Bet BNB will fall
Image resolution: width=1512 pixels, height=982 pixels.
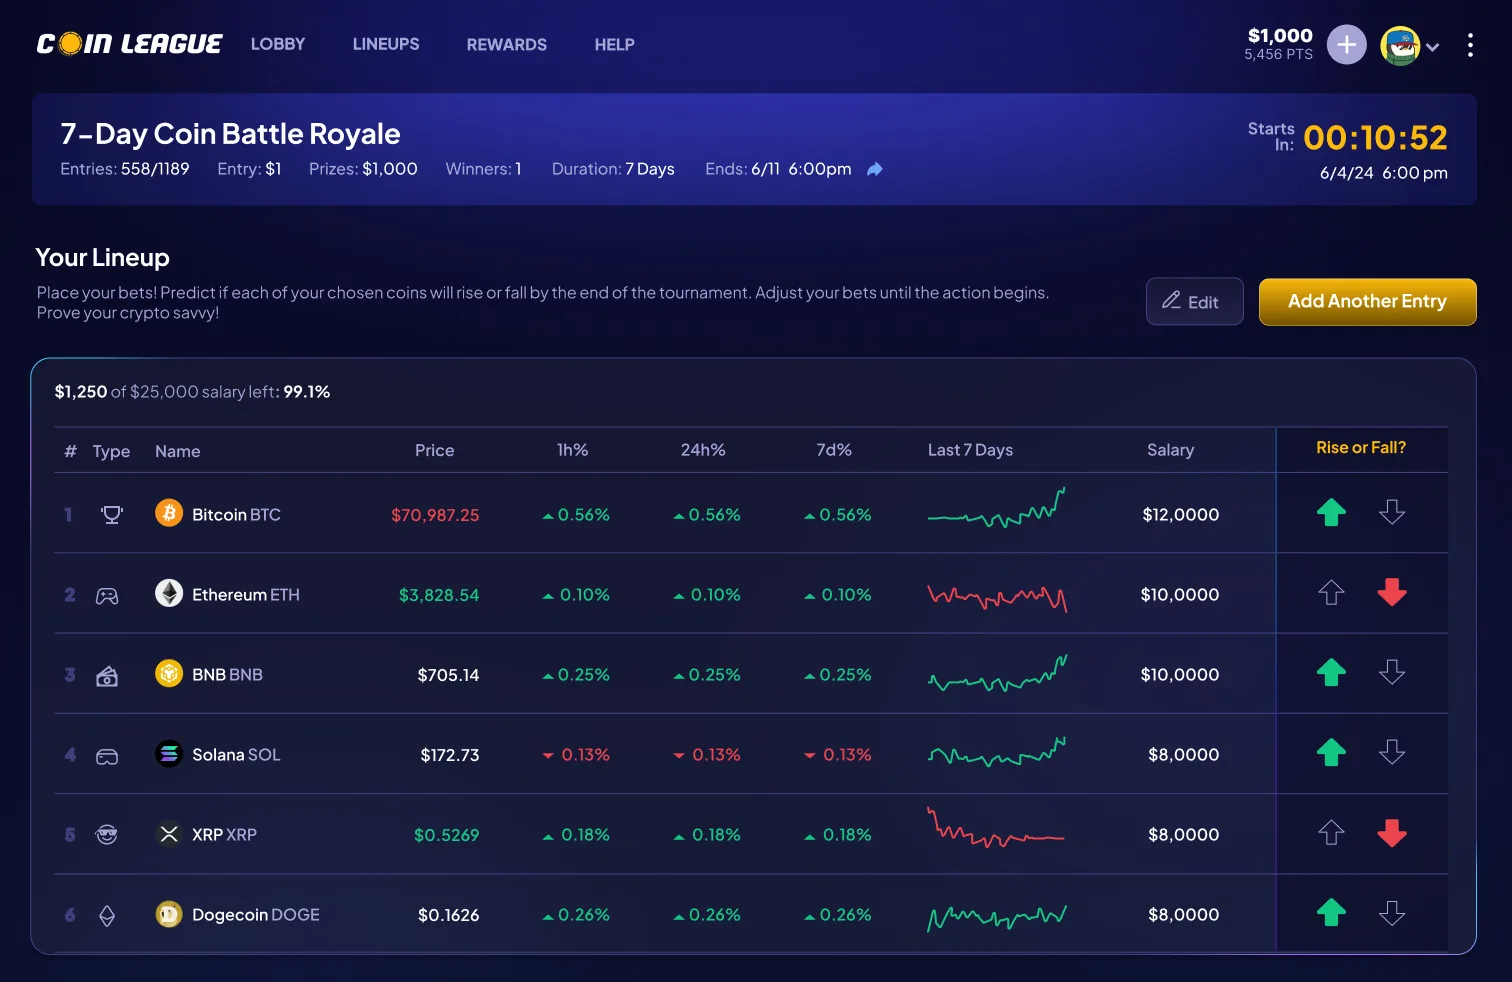click(1392, 673)
